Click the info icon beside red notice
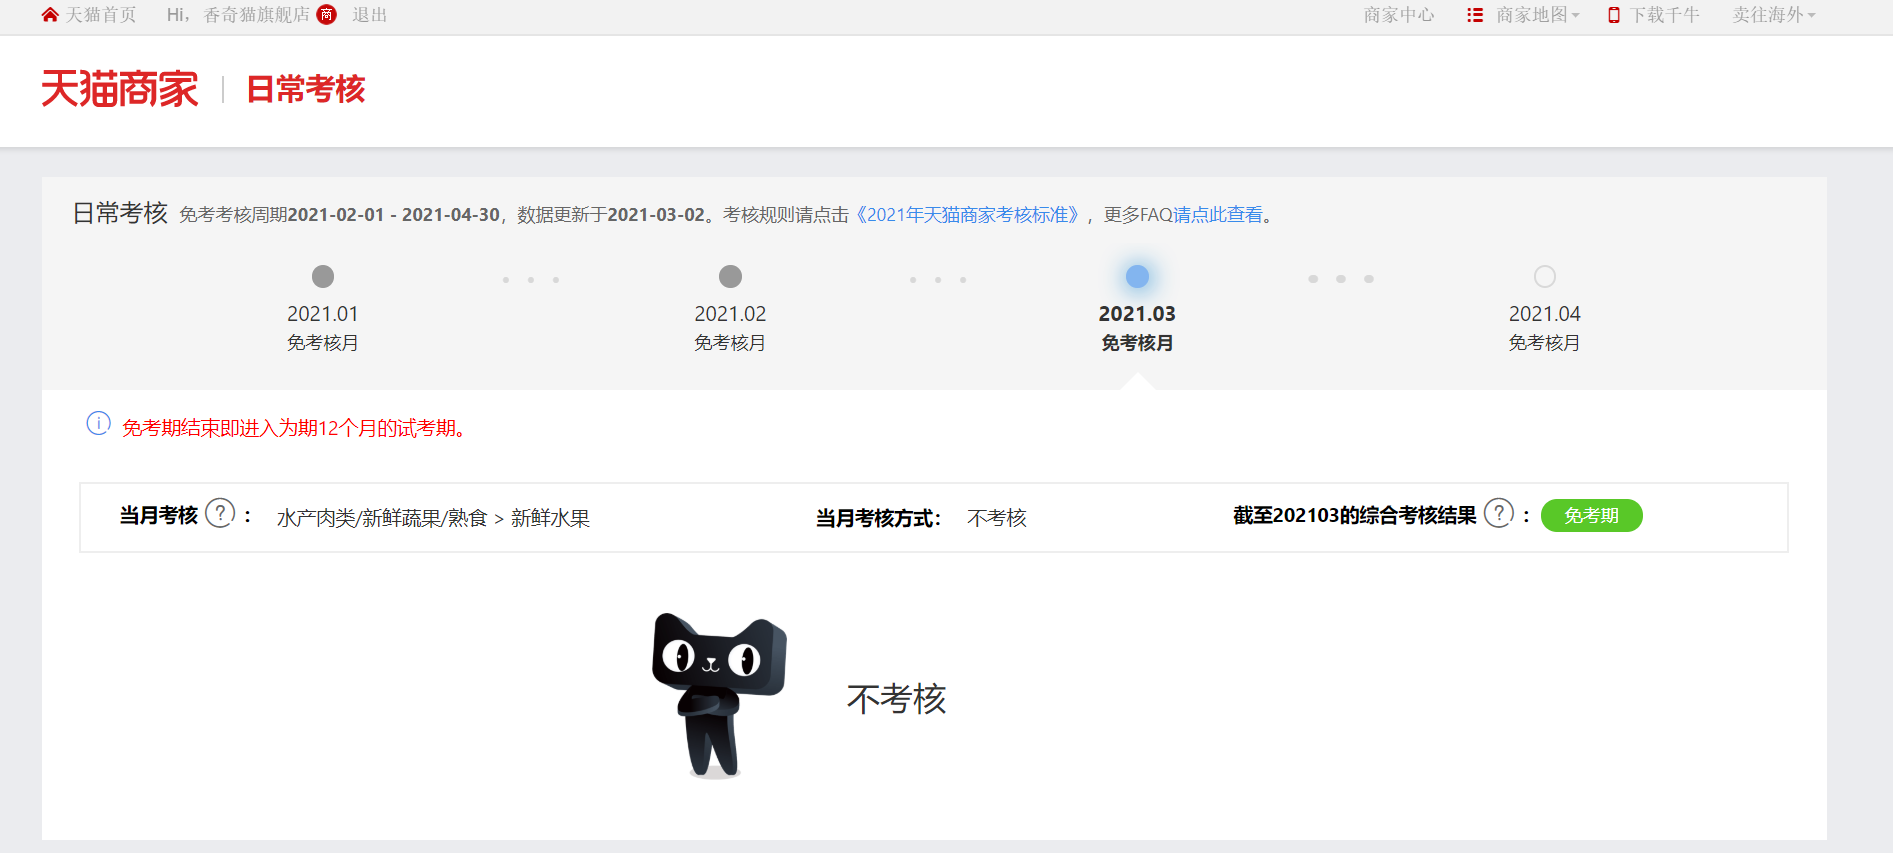Image resolution: width=1893 pixels, height=853 pixels. [x=98, y=424]
